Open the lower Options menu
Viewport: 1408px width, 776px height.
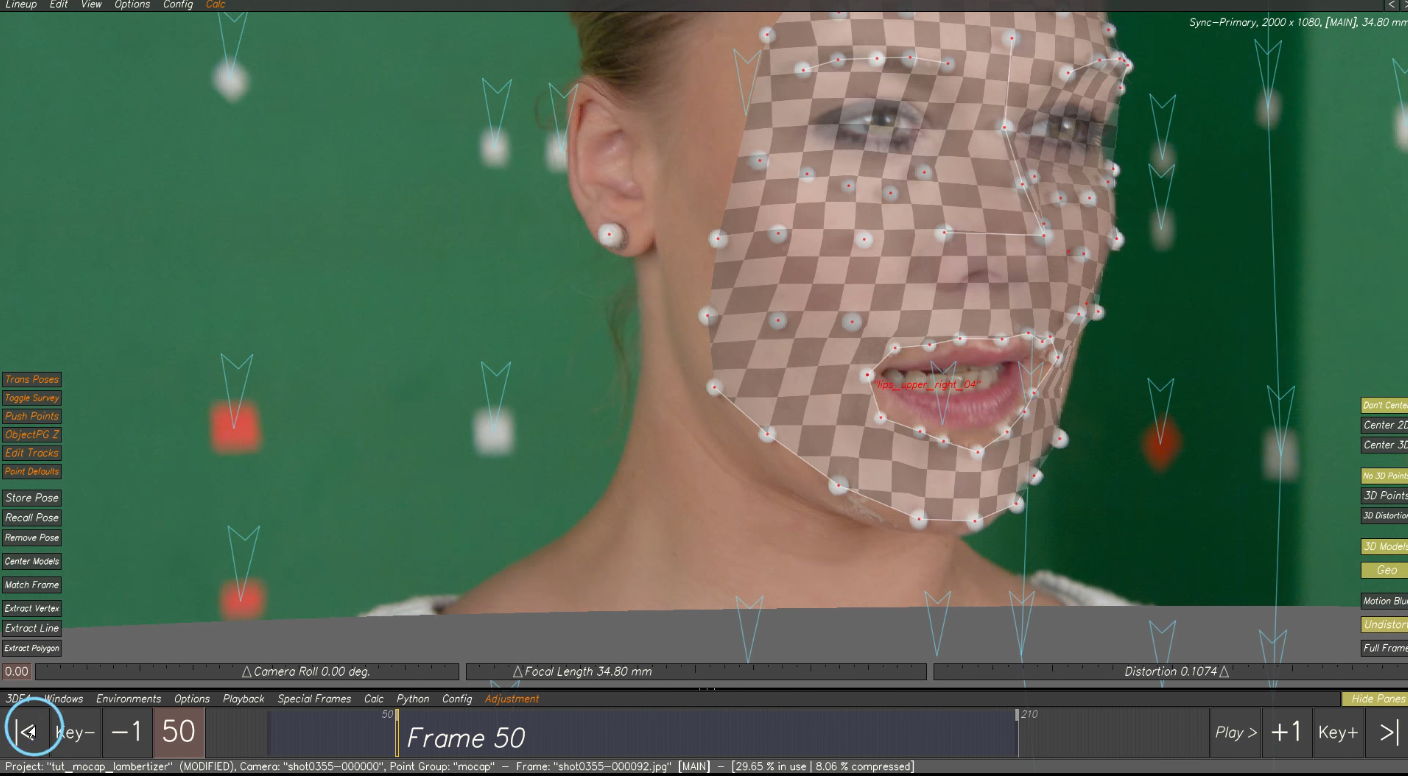(192, 699)
